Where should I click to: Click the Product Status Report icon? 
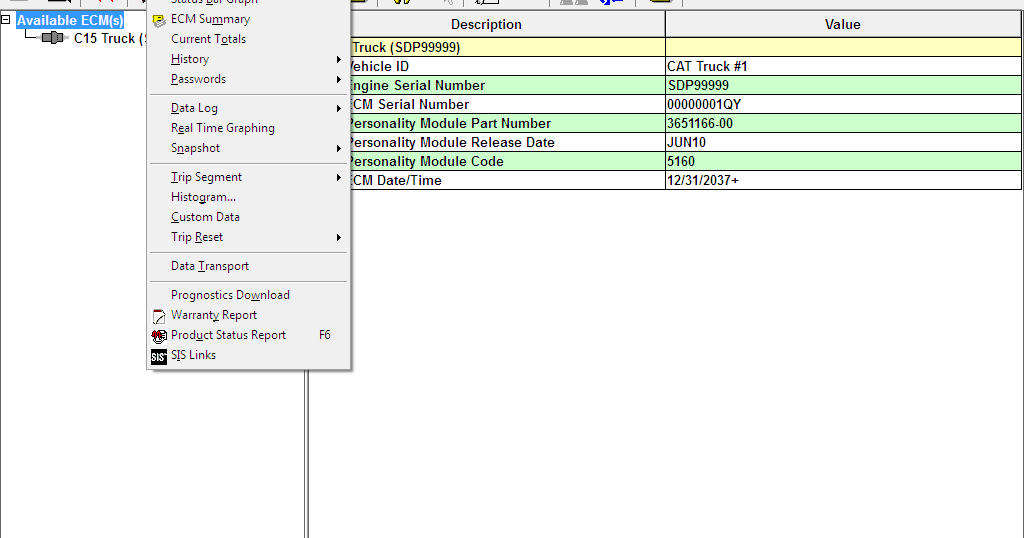pyautogui.click(x=159, y=336)
